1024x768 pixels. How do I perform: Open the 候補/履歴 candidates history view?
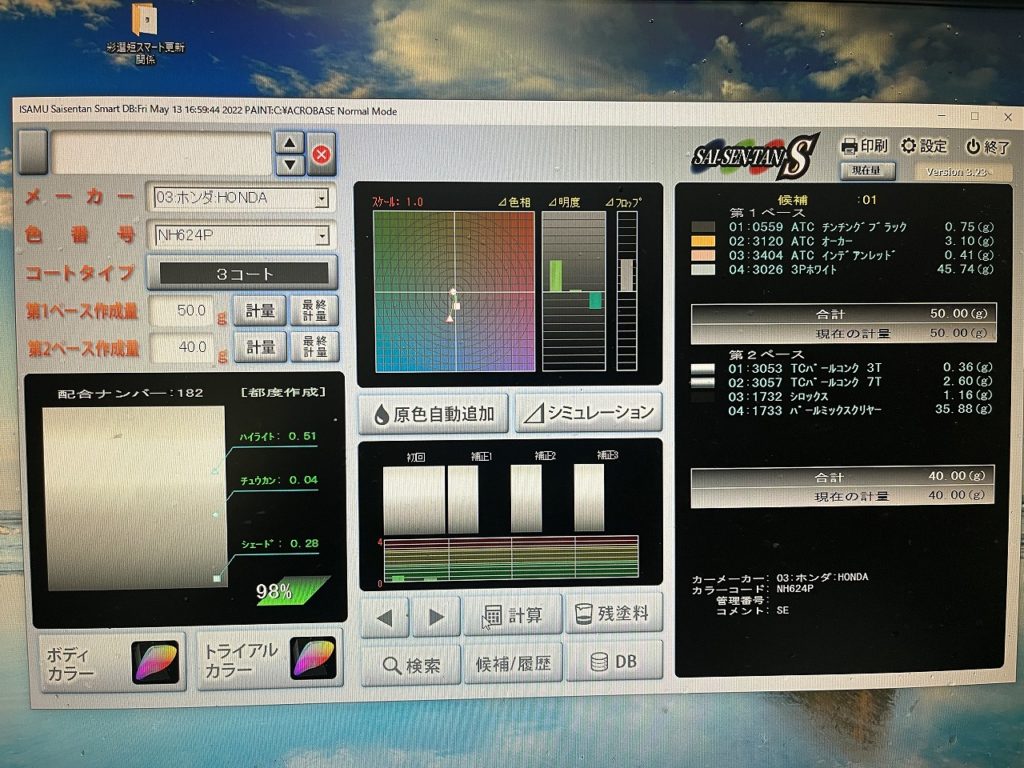512,663
